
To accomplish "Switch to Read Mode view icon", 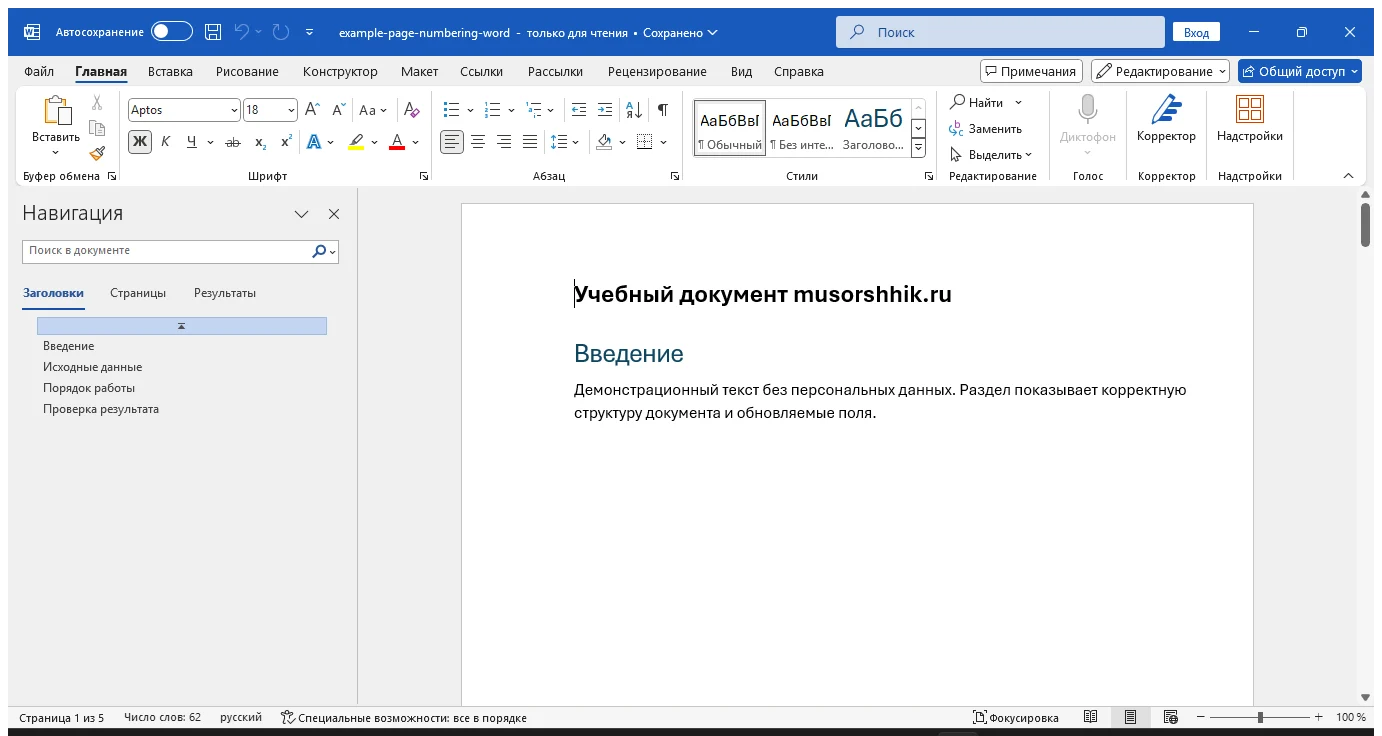I will click(x=1091, y=717).
